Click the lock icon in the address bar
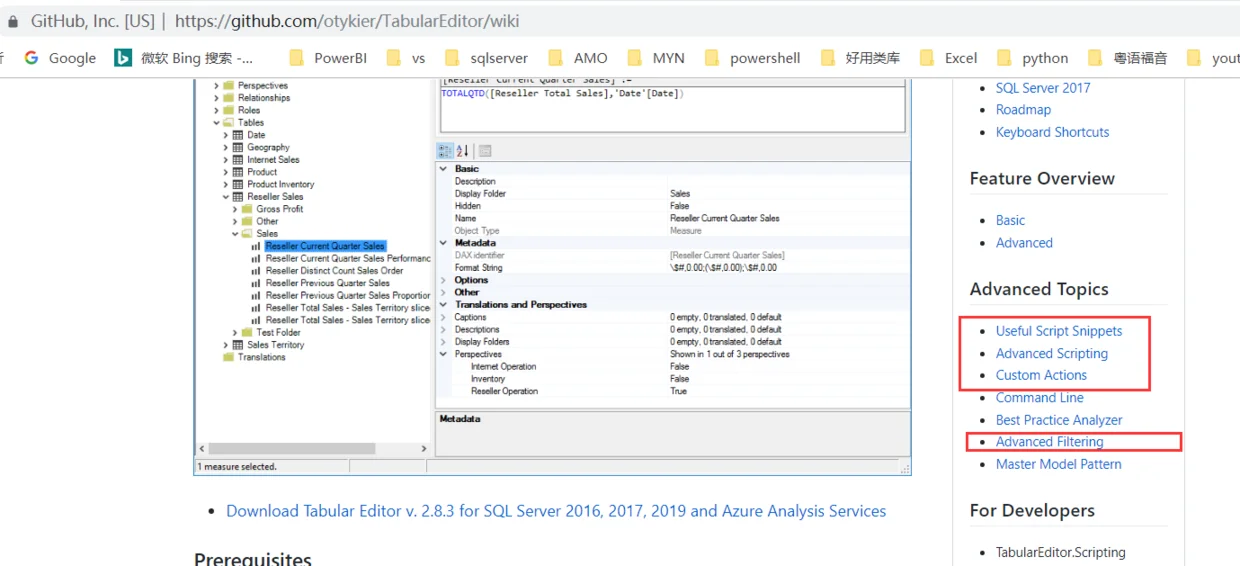The height and width of the screenshot is (566, 1240). pyautogui.click(x=13, y=21)
